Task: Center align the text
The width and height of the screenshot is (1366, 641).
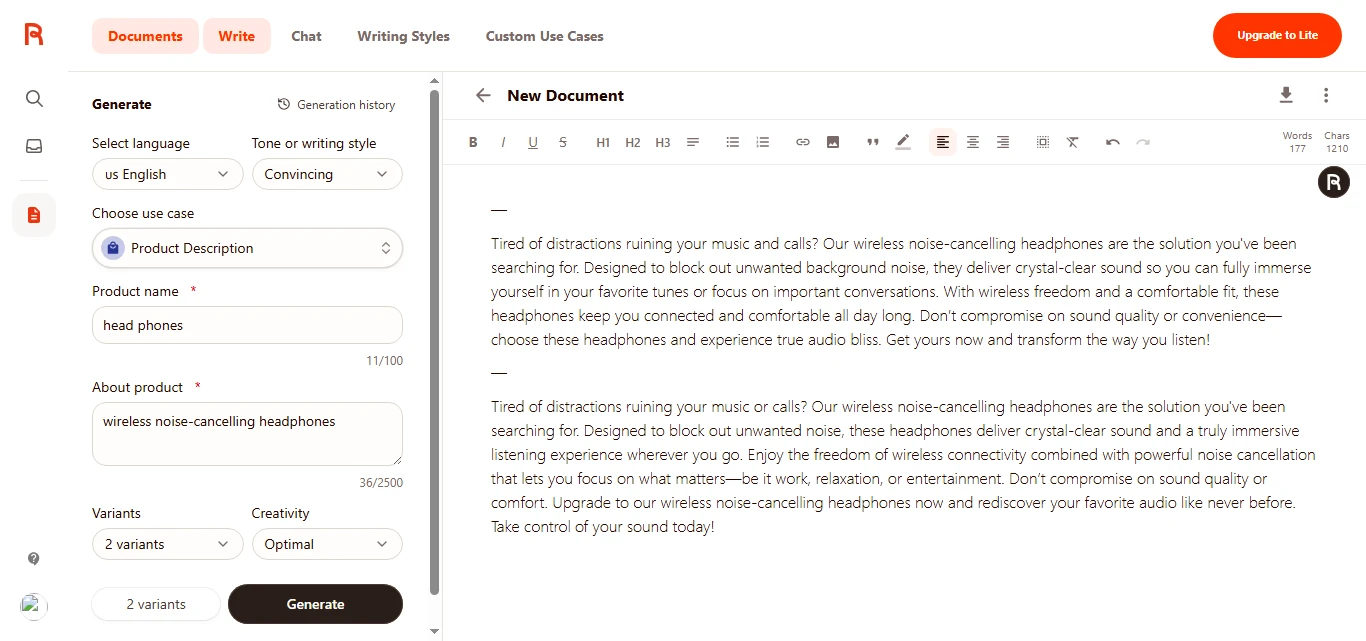Action: click(973, 143)
